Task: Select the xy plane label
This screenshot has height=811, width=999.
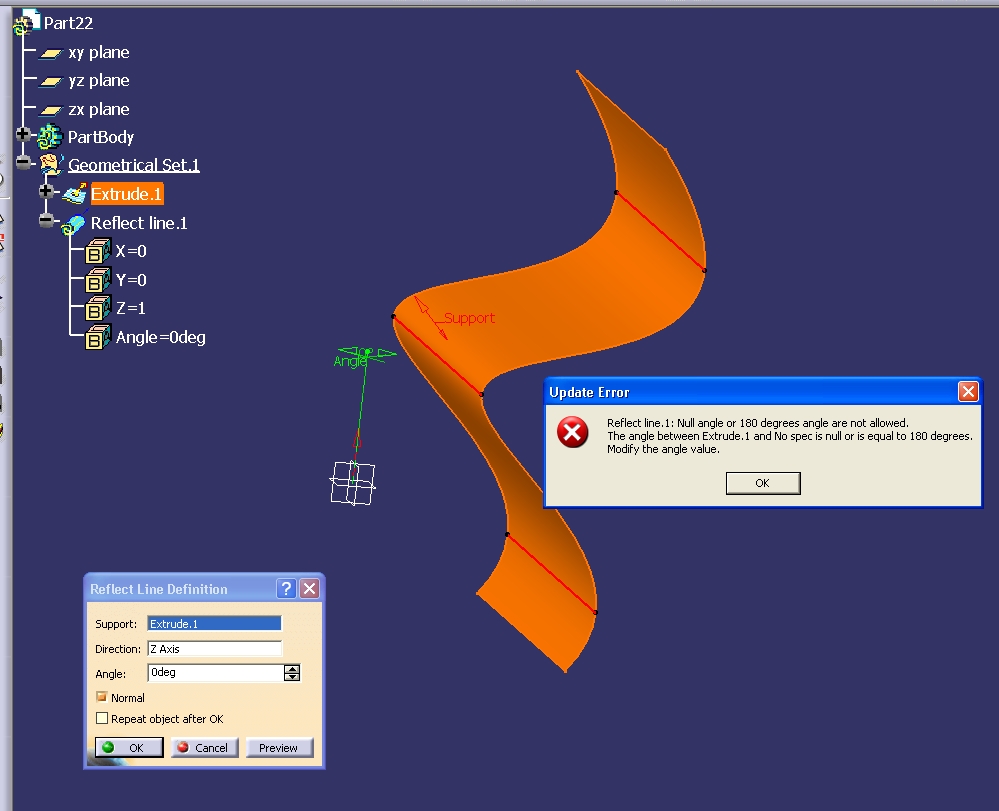Action: pyautogui.click(x=99, y=52)
